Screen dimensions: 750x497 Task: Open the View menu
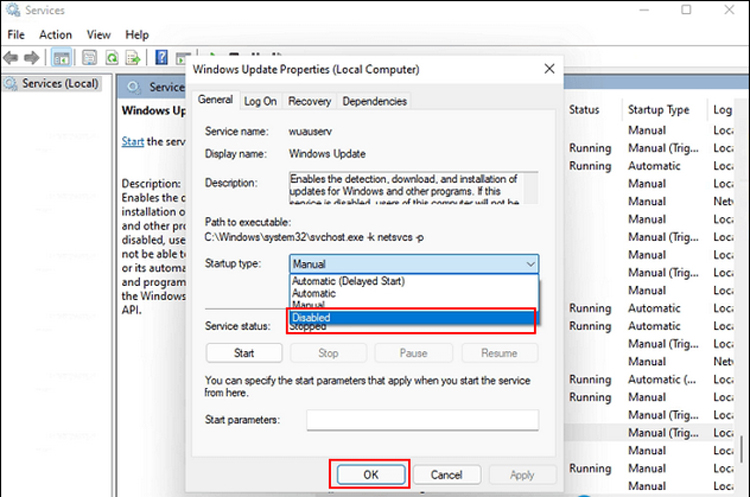99,35
